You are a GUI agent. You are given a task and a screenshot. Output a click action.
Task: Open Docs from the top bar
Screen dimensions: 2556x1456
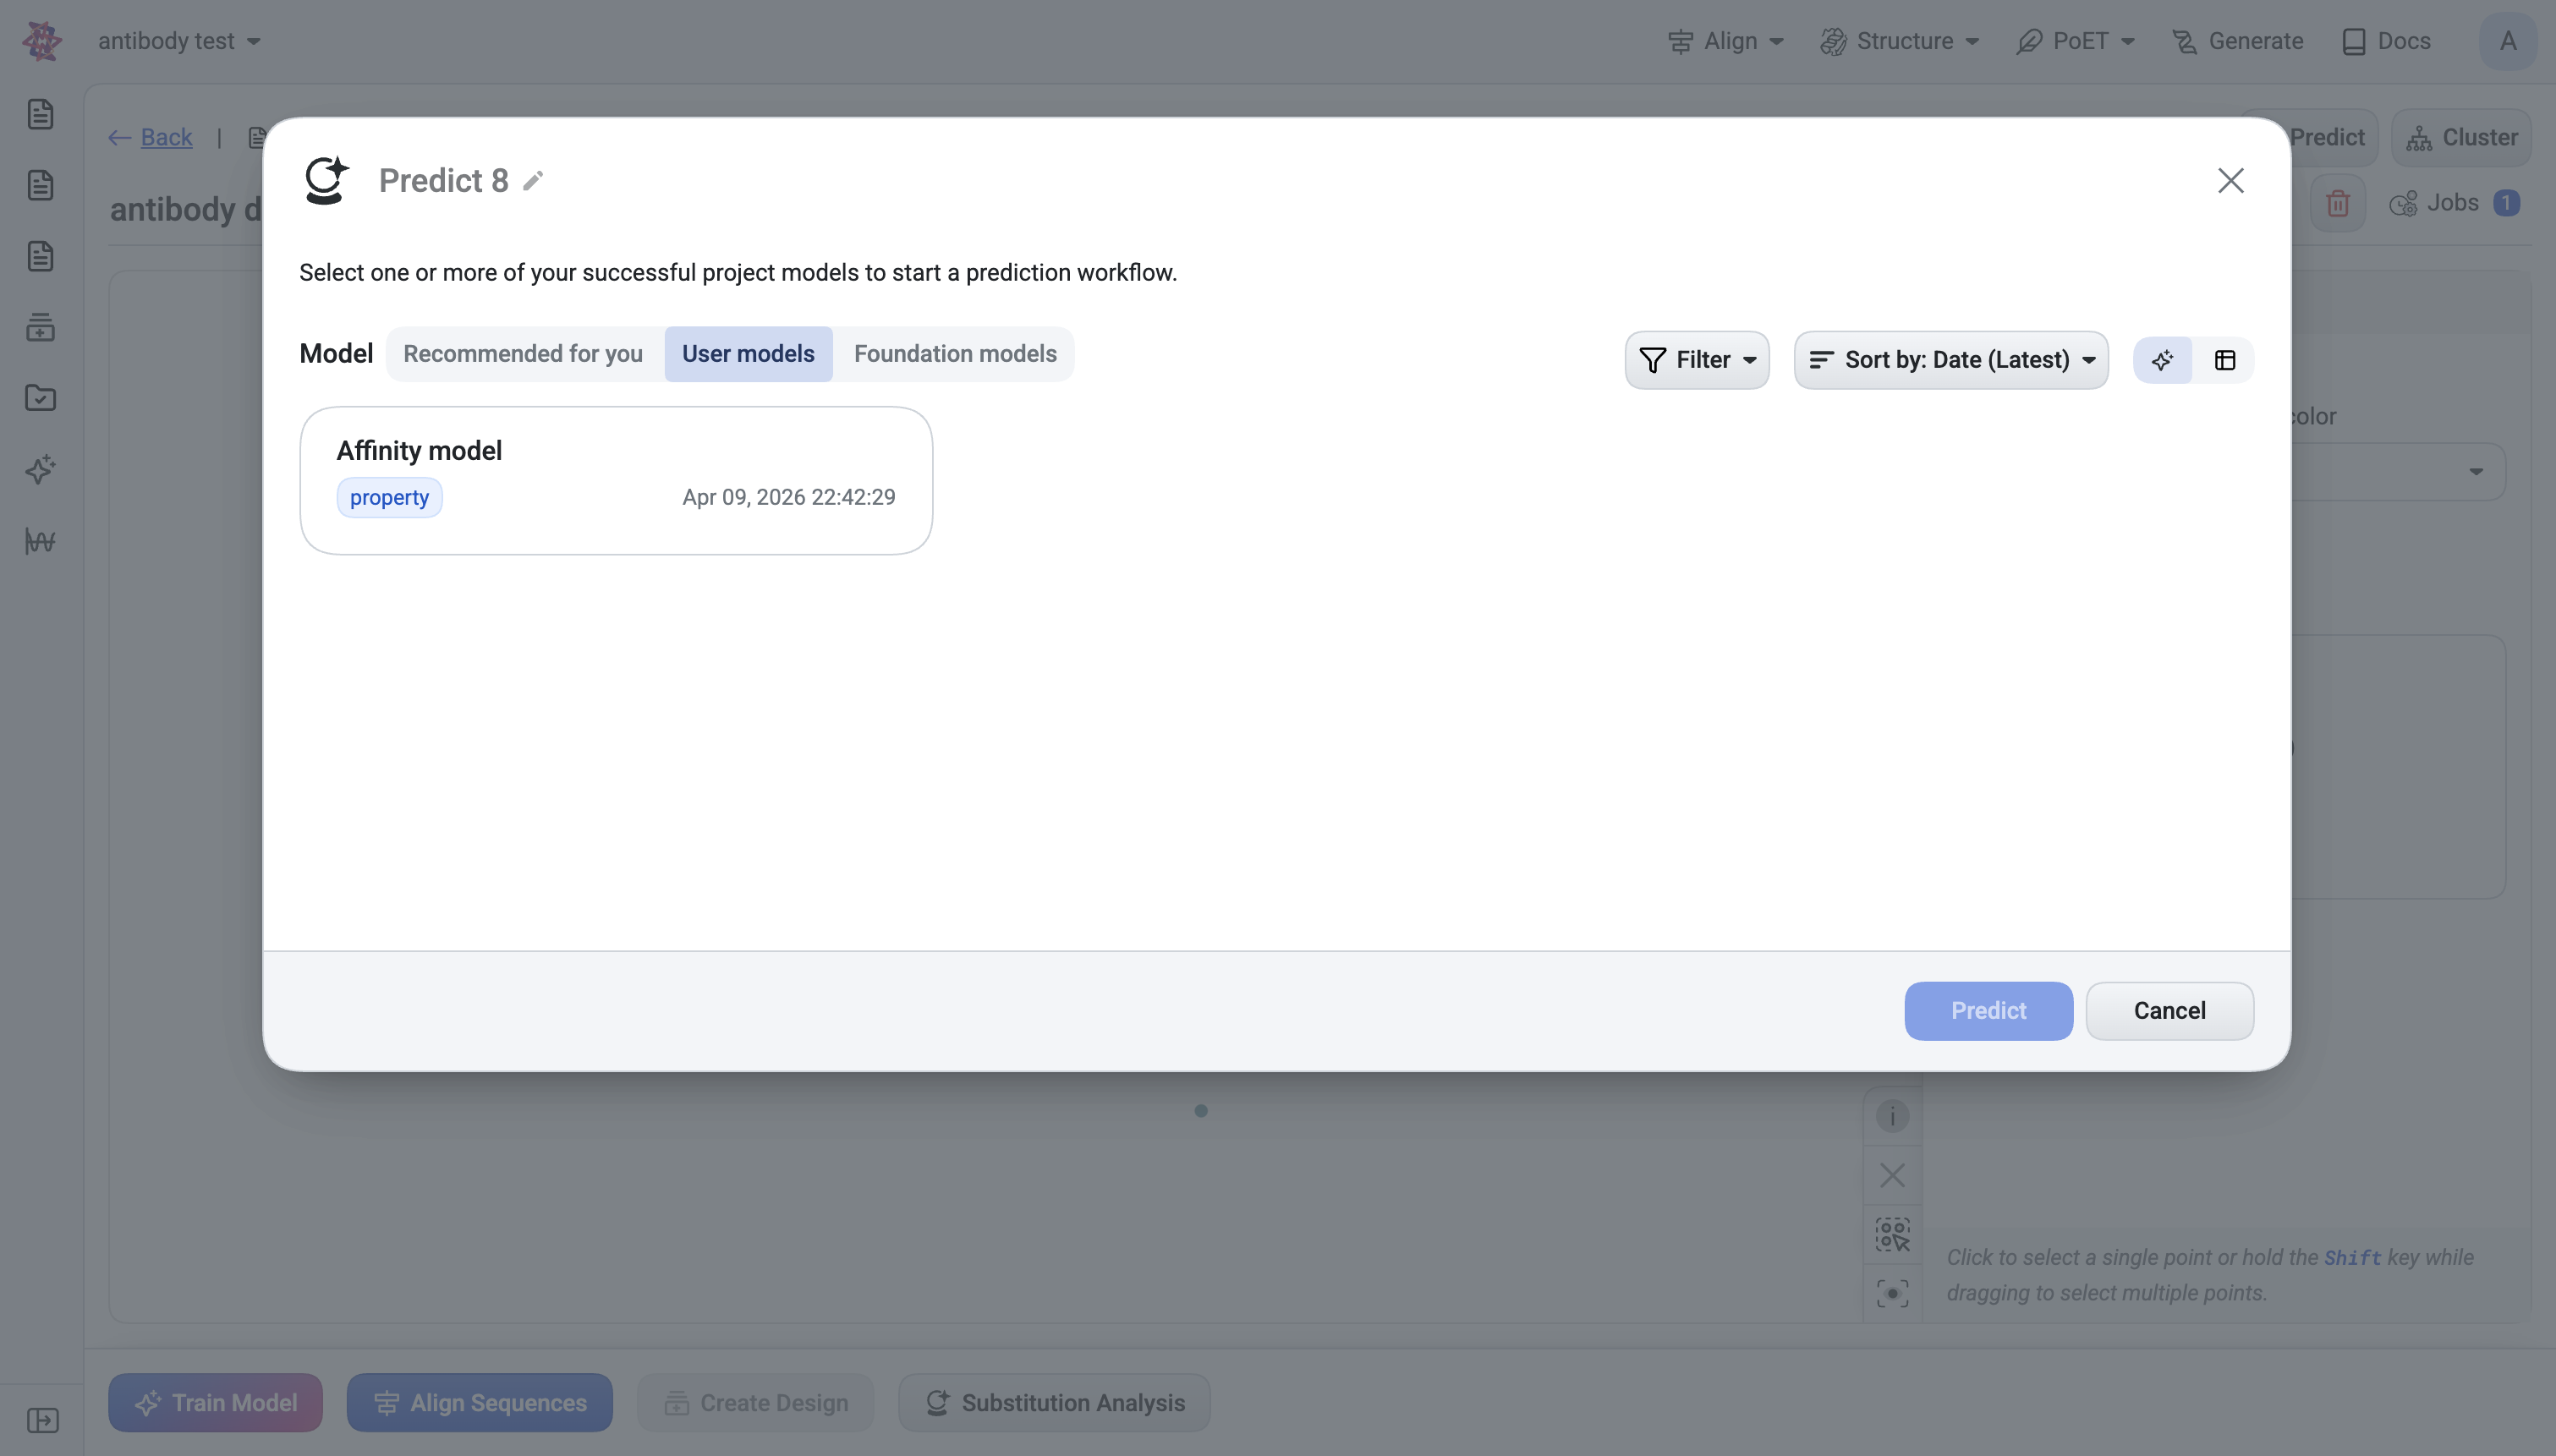pyautogui.click(x=2386, y=41)
